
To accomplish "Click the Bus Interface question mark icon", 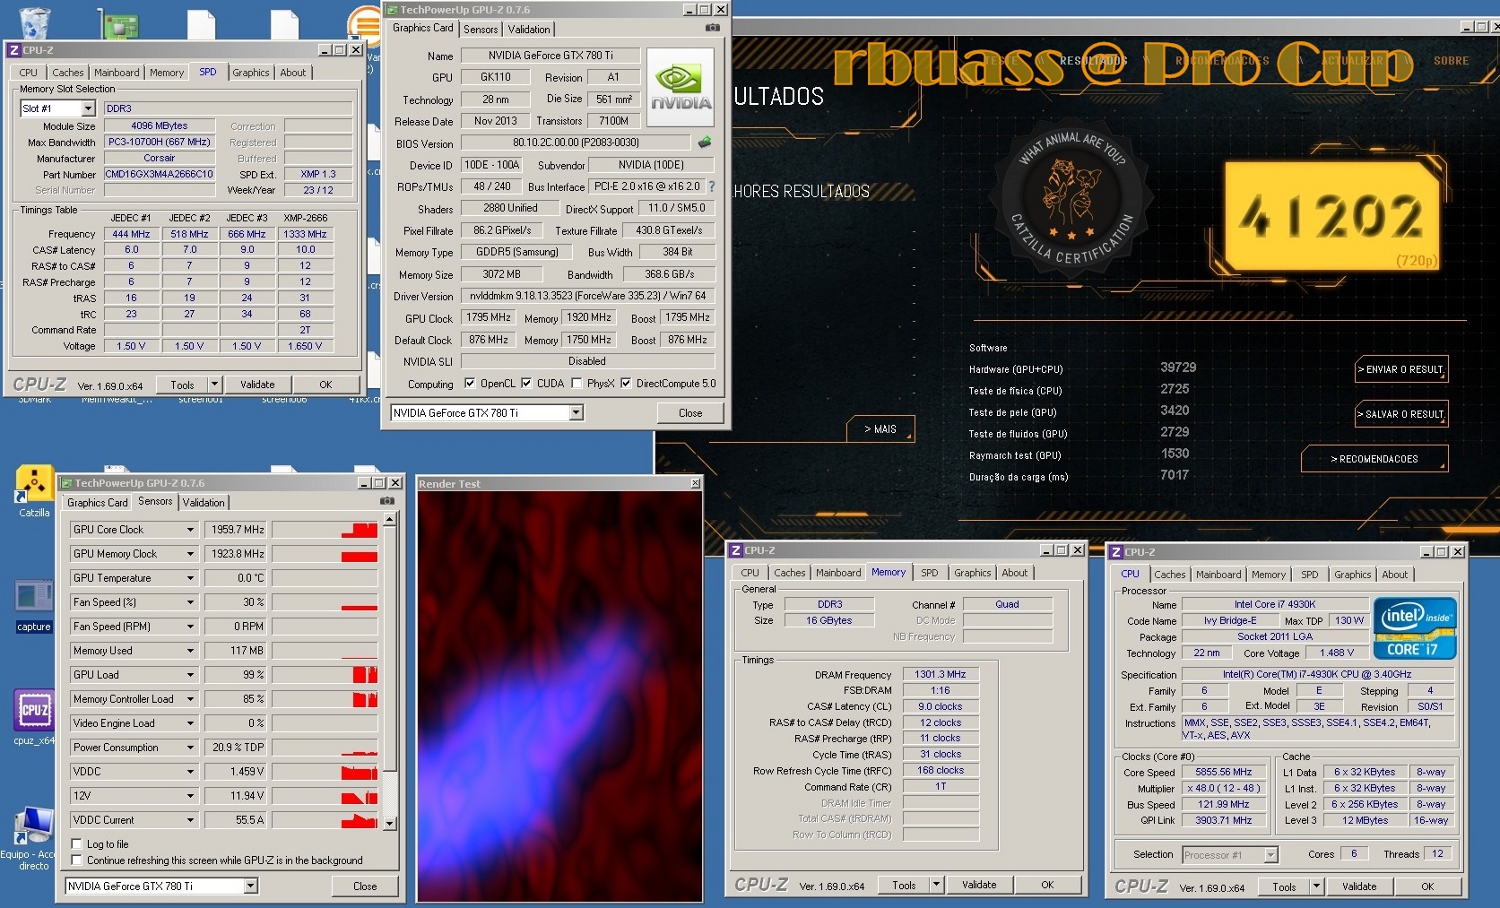I will point(712,187).
